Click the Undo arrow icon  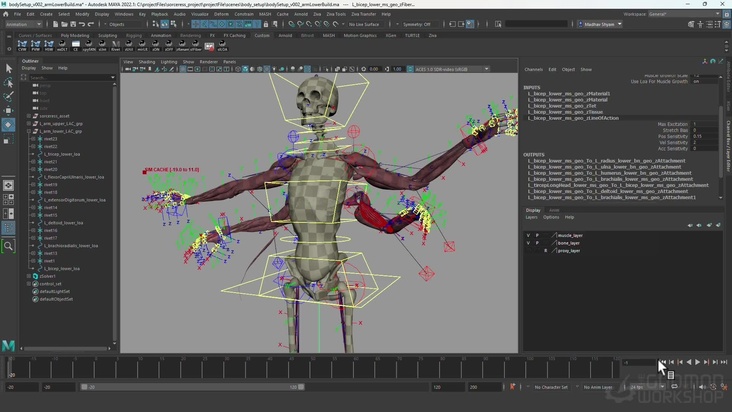[x=82, y=24]
